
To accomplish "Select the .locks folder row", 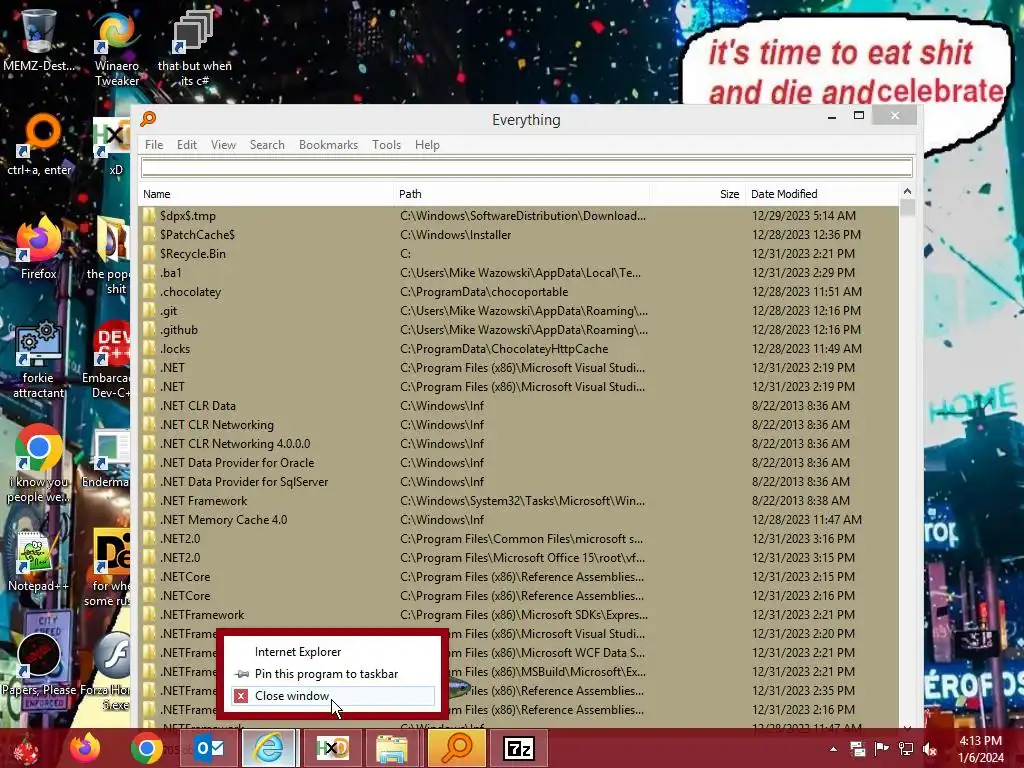I will click(x=518, y=349).
